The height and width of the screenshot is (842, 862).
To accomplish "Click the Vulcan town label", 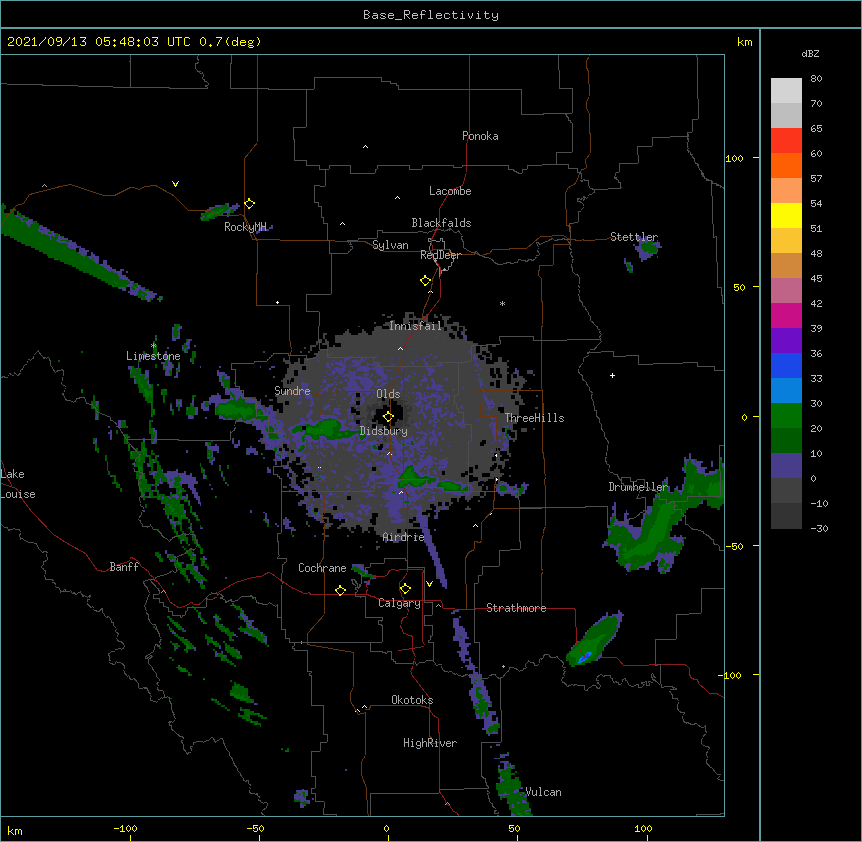I will (543, 792).
